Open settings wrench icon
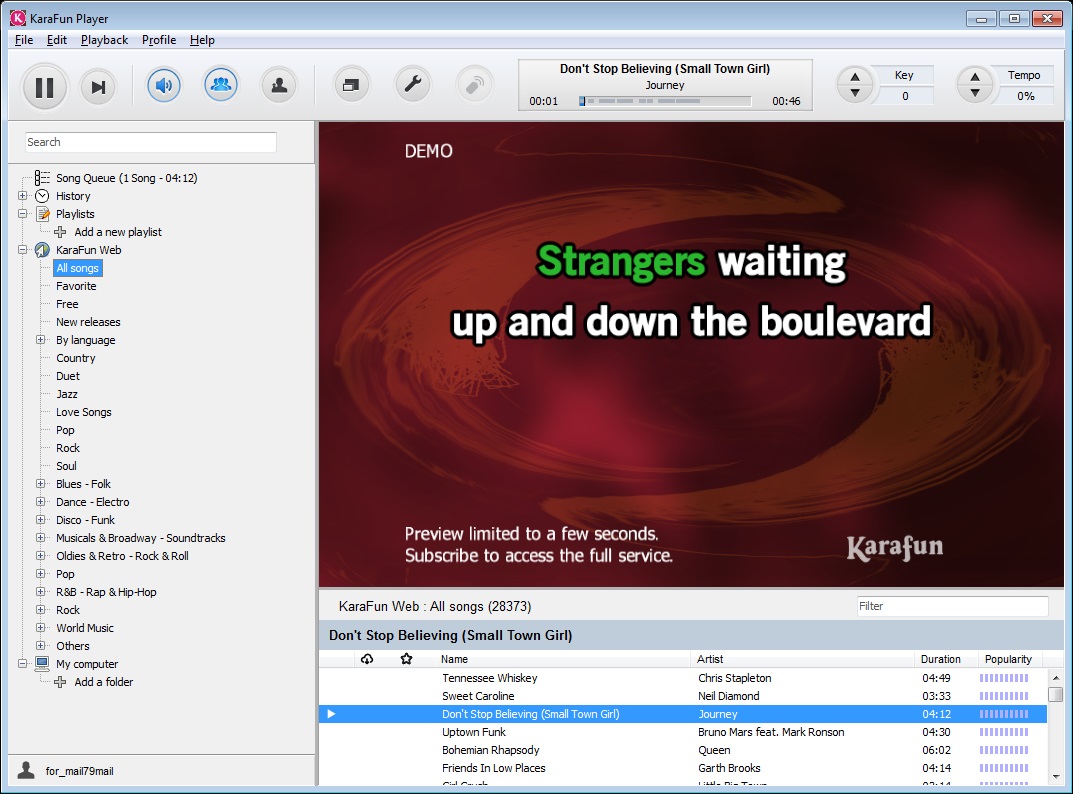 point(413,86)
